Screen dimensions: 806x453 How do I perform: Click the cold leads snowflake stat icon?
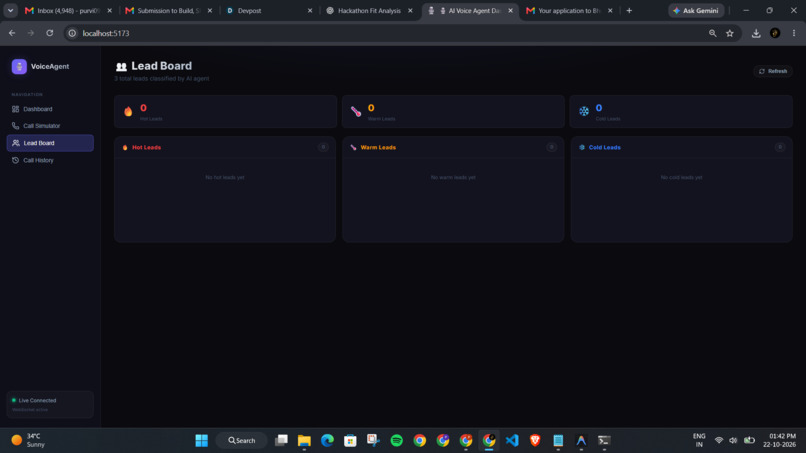(x=584, y=111)
